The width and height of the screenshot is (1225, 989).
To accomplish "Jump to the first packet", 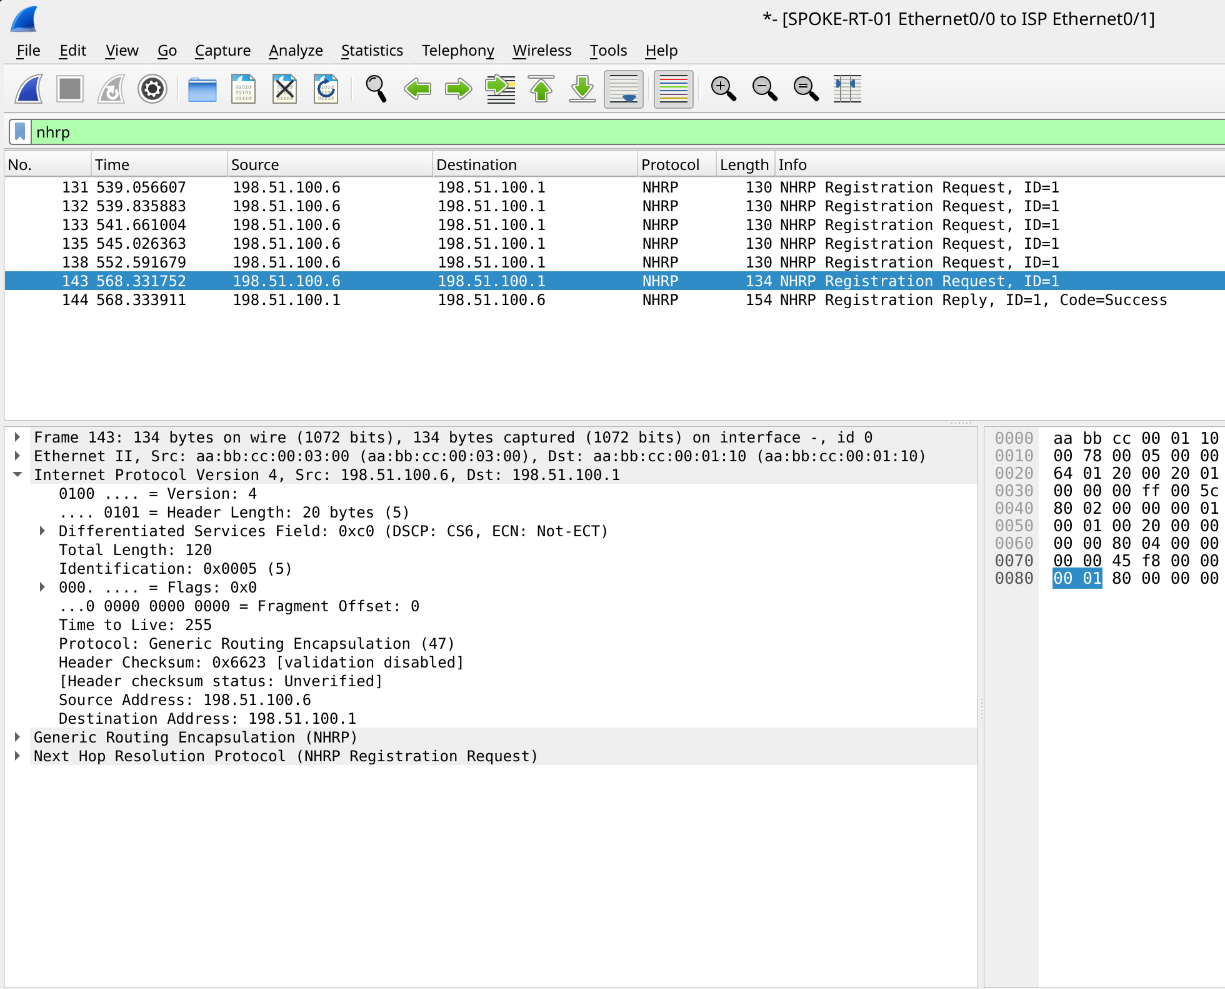I will pyautogui.click(x=541, y=89).
